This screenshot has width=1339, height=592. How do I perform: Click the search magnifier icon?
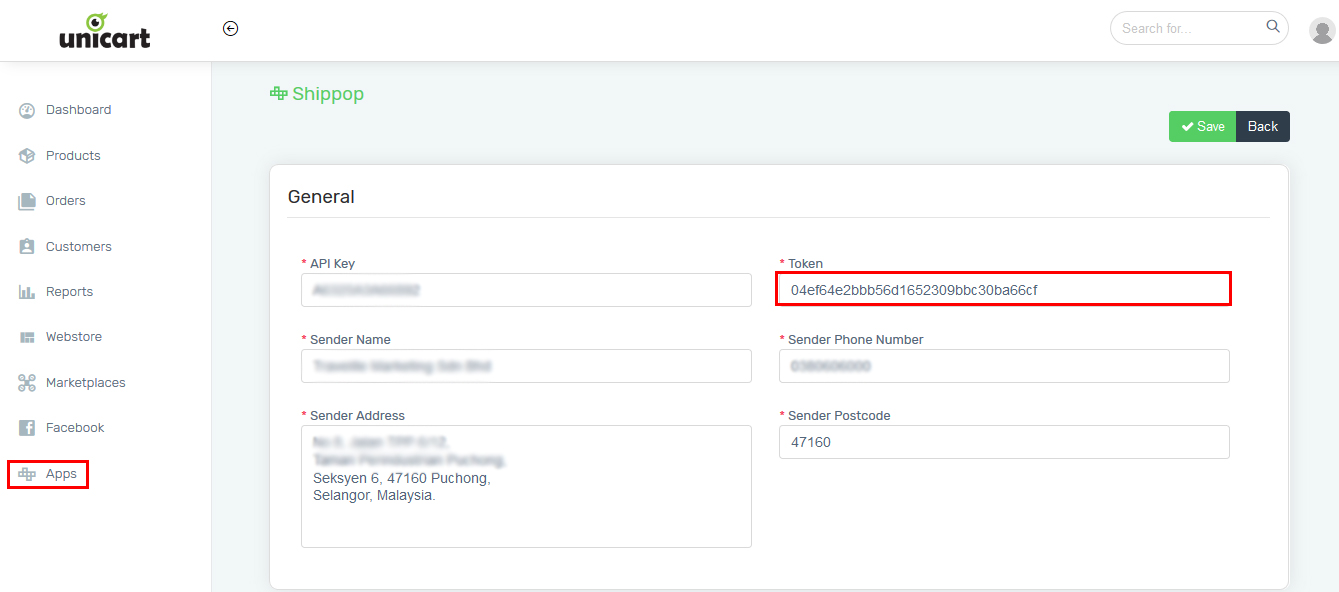pyautogui.click(x=1273, y=27)
